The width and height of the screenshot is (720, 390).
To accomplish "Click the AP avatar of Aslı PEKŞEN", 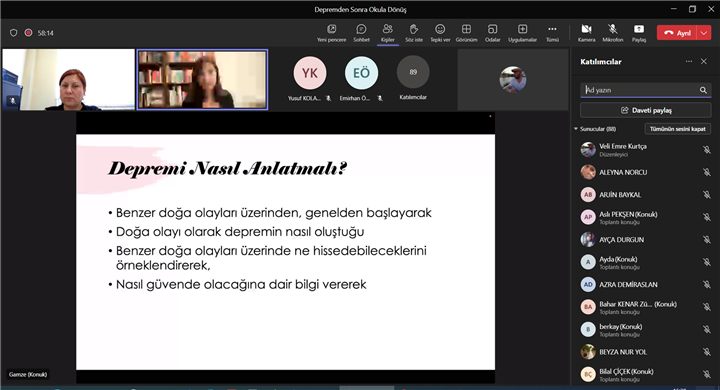I will tap(588, 217).
